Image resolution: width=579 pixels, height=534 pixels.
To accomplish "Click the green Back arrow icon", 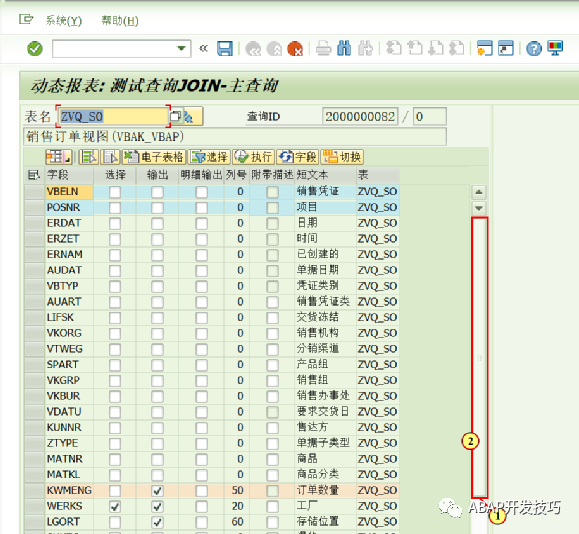I will [253, 48].
